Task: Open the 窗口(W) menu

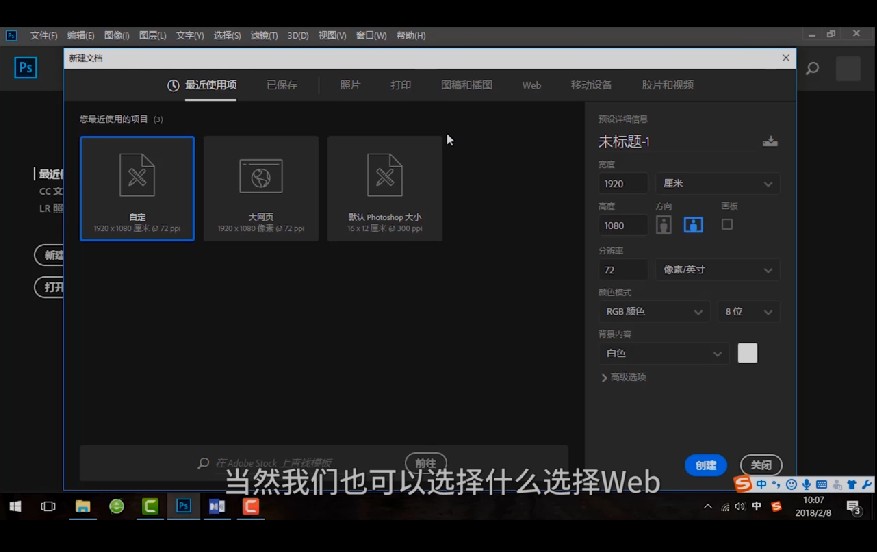Action: (x=371, y=35)
